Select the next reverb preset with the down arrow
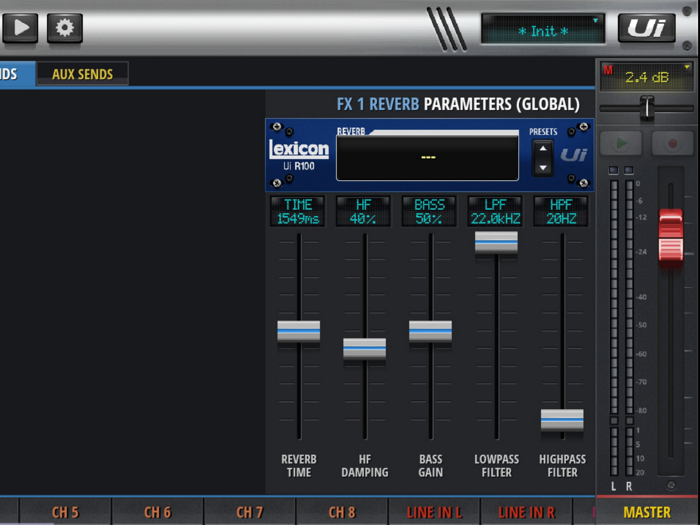The image size is (700, 525). click(543, 168)
